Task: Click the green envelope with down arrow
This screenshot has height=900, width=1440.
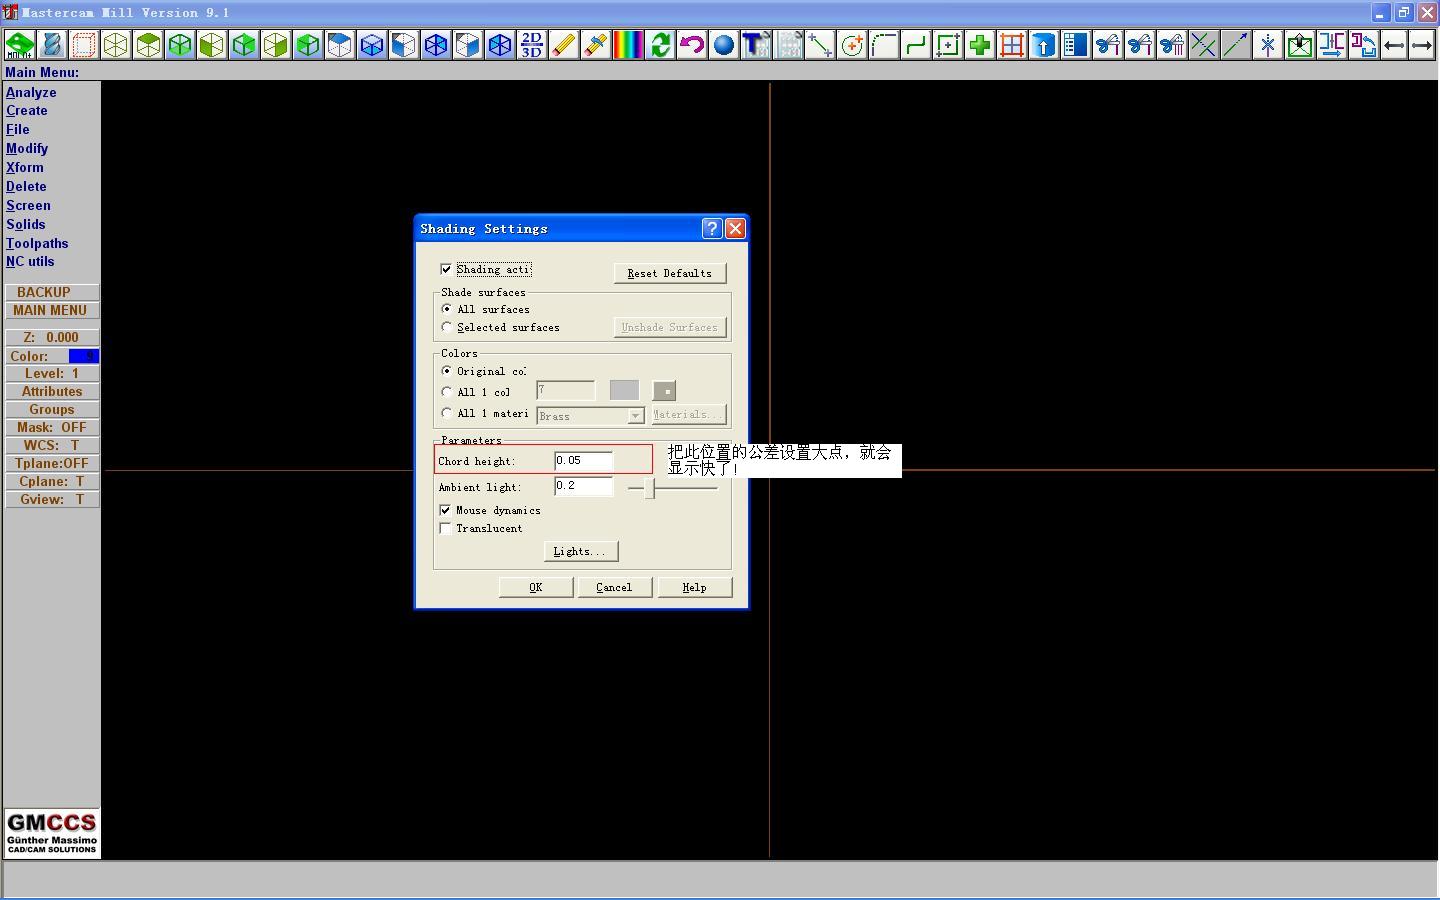Action: tap(1300, 45)
